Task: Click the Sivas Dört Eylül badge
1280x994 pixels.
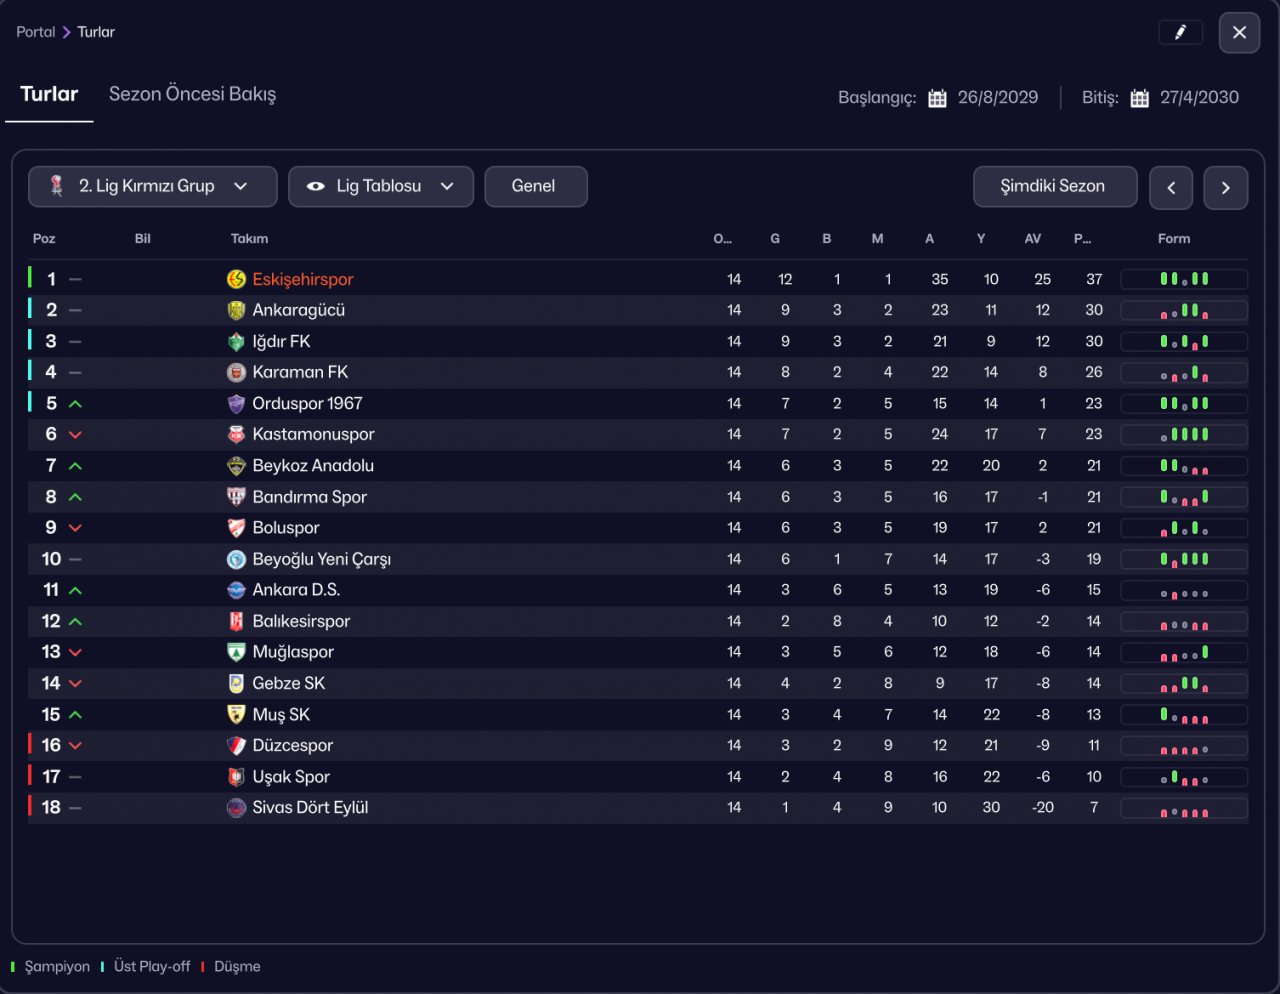Action: coord(236,808)
